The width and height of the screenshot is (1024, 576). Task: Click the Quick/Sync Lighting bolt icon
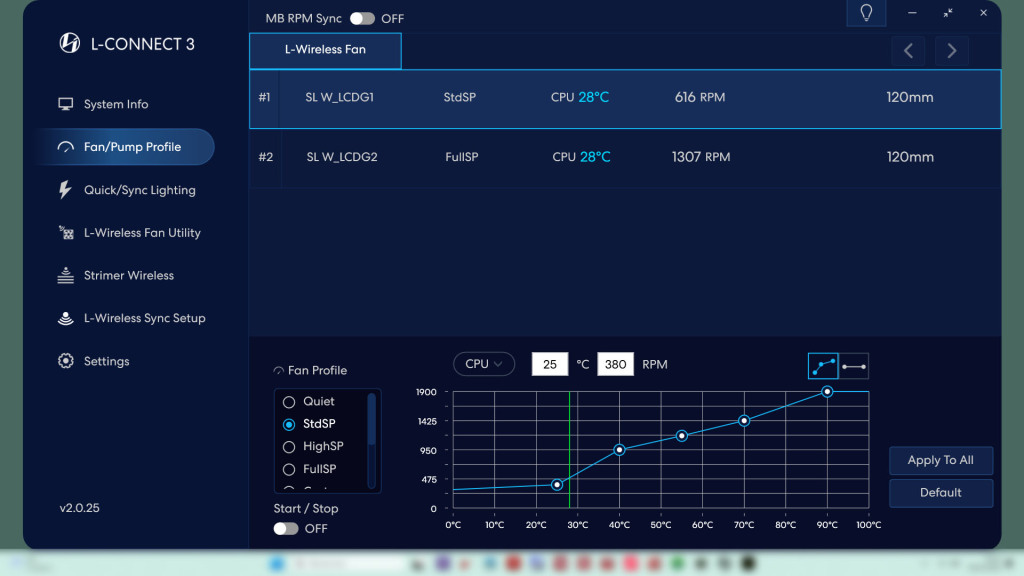click(66, 190)
